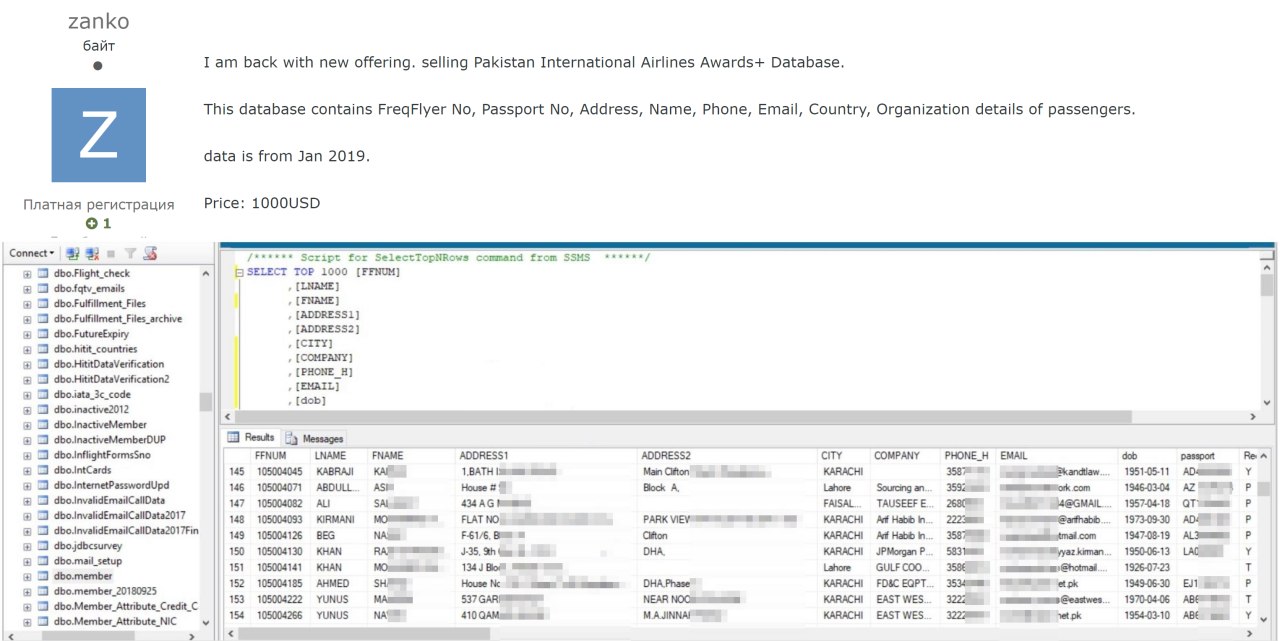
Task: Click Object Explorer scroll down arrow
Action: click(x=206, y=622)
